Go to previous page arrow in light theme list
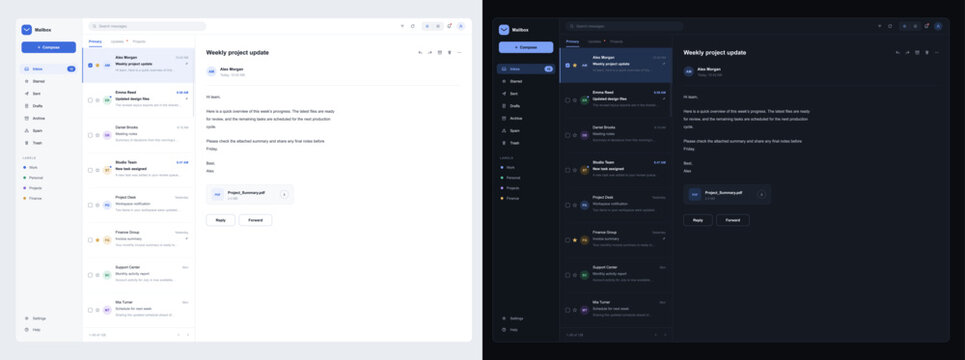Image resolution: width=965 pixels, height=360 pixels. click(178, 335)
